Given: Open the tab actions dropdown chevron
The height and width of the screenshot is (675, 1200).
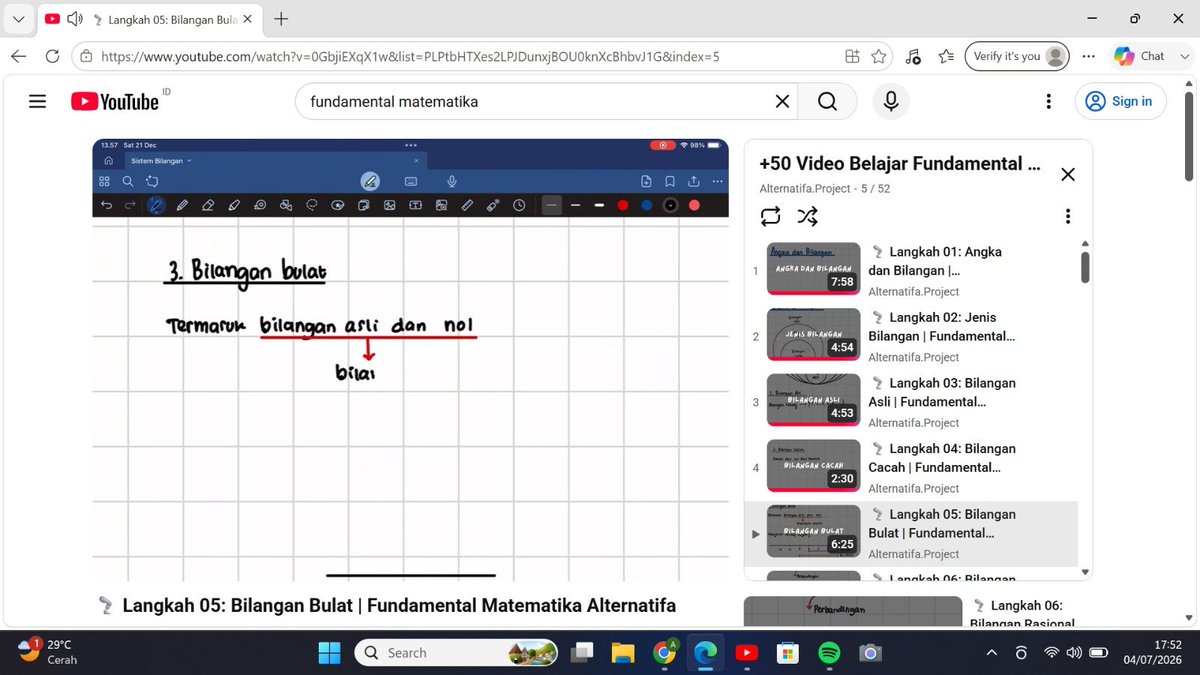Looking at the screenshot, I should pyautogui.click(x=19, y=18).
